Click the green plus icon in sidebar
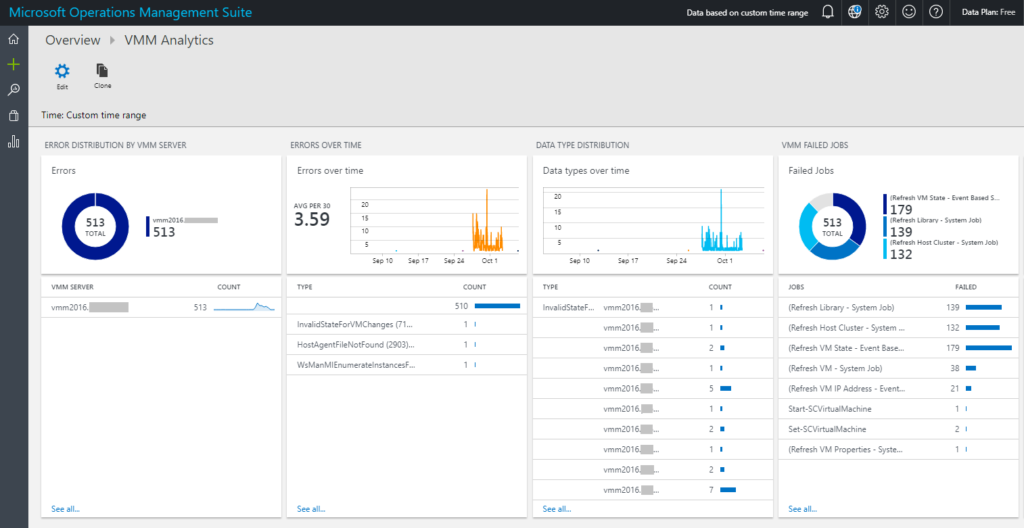Screen dimensions: 1024x528 click(13, 64)
